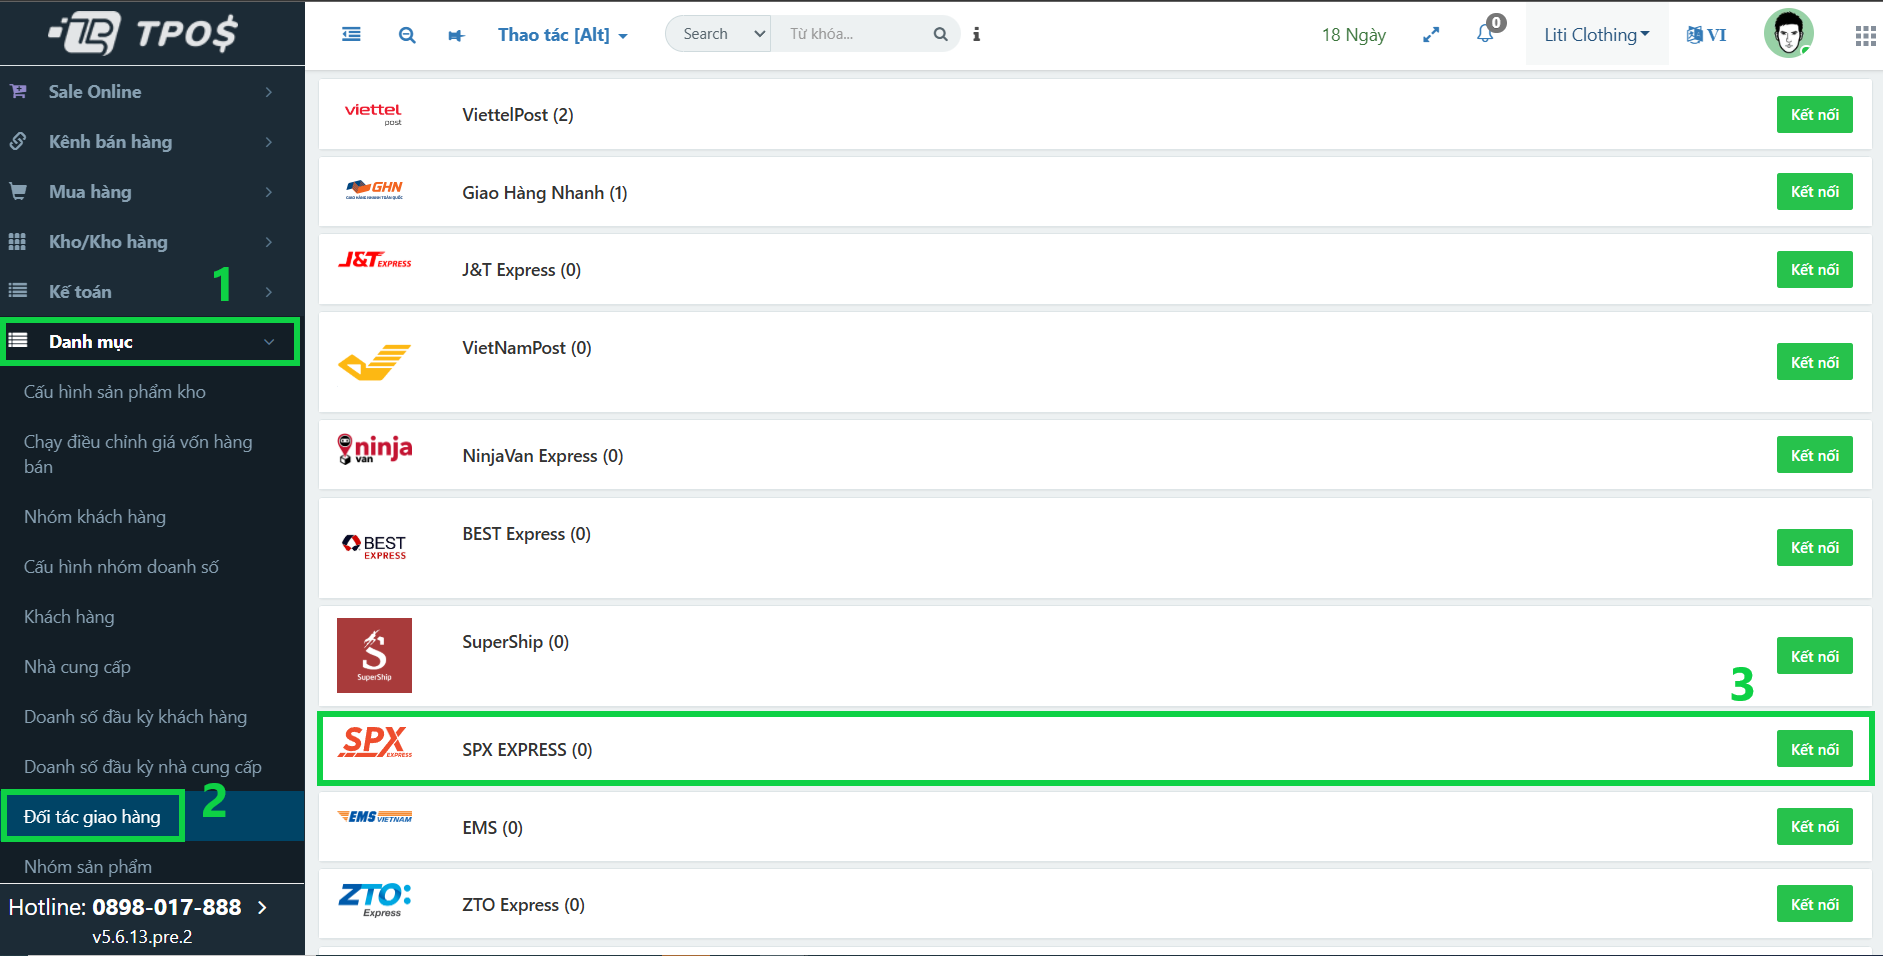1883x956 pixels.
Task: Click the VietNamPost logo
Action: 374,362
